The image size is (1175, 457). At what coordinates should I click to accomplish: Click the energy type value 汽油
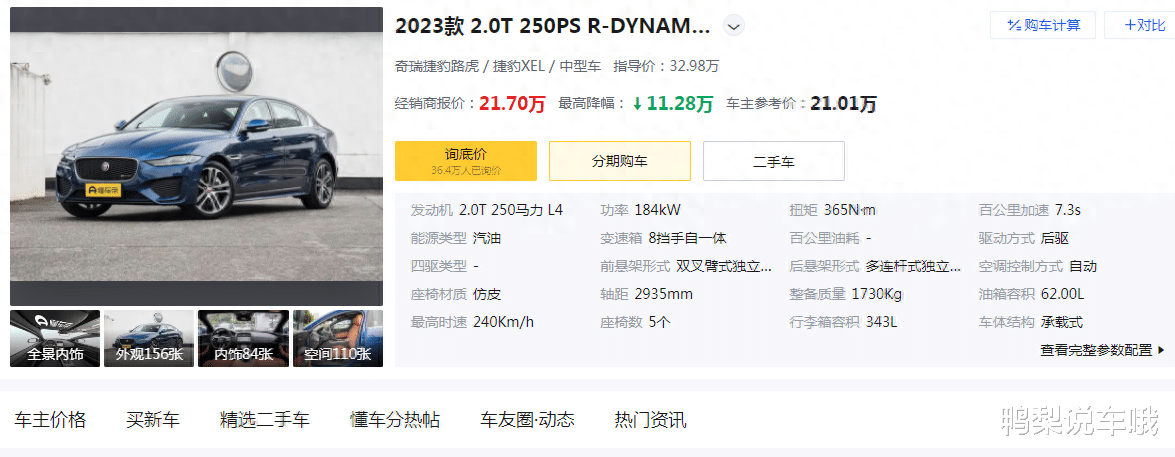487,238
